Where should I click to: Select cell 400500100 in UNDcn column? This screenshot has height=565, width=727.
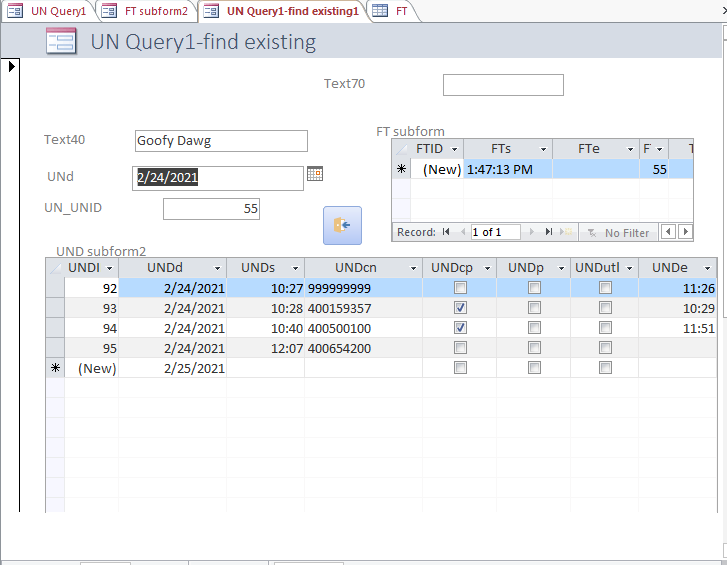(x=363, y=328)
